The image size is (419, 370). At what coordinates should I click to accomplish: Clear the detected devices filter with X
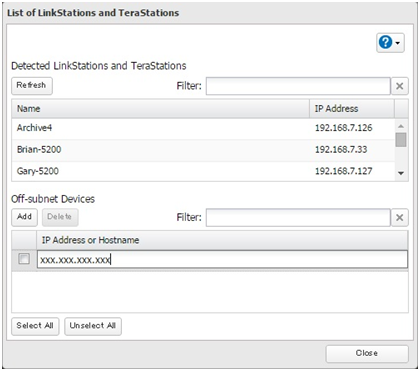(x=399, y=86)
